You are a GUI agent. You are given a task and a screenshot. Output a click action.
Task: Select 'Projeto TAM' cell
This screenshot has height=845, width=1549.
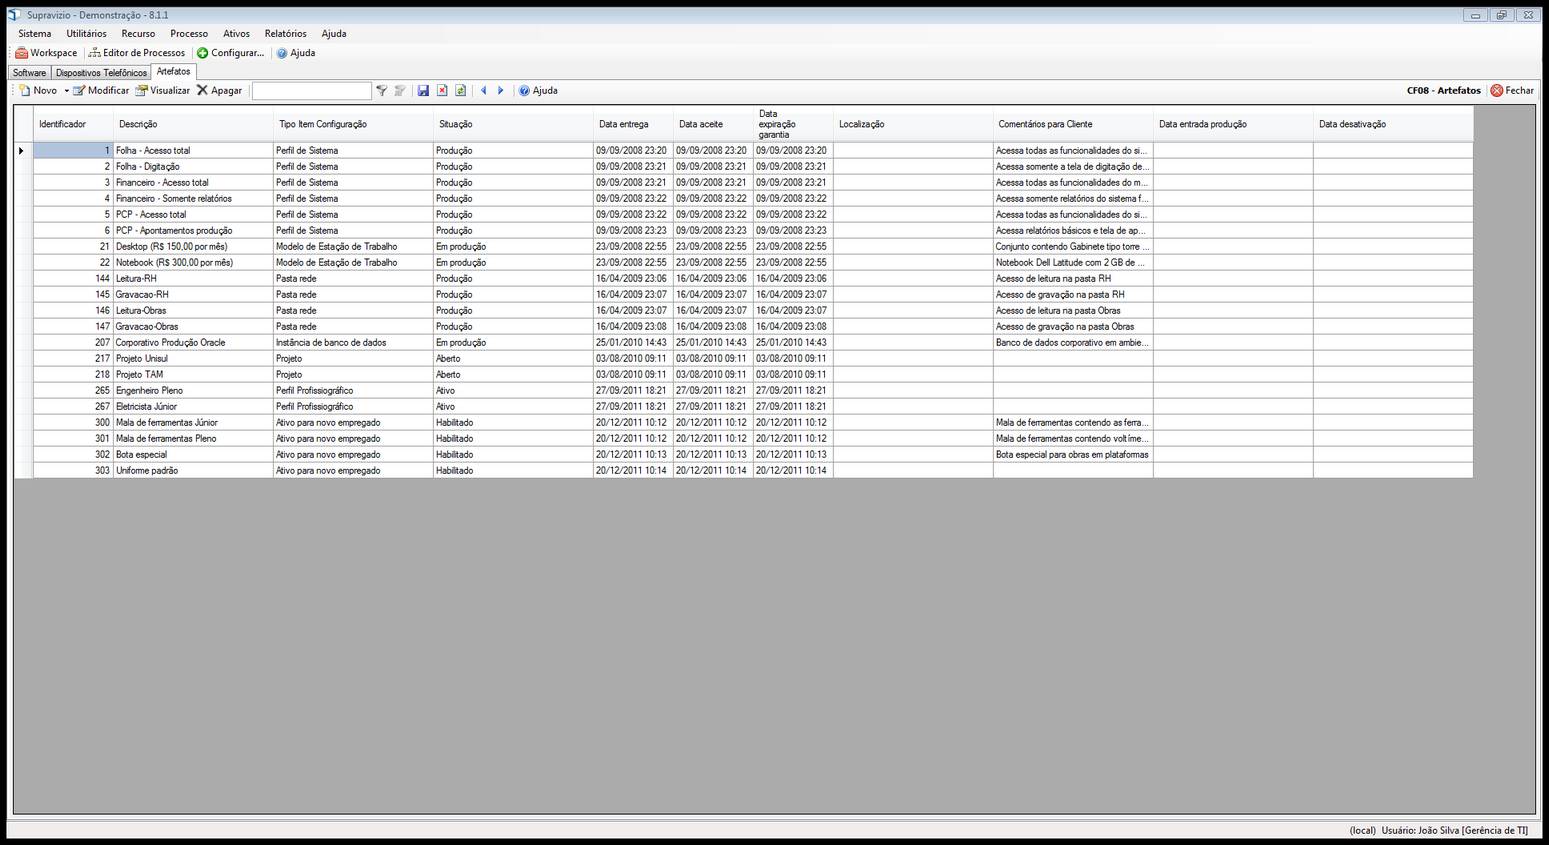point(193,375)
